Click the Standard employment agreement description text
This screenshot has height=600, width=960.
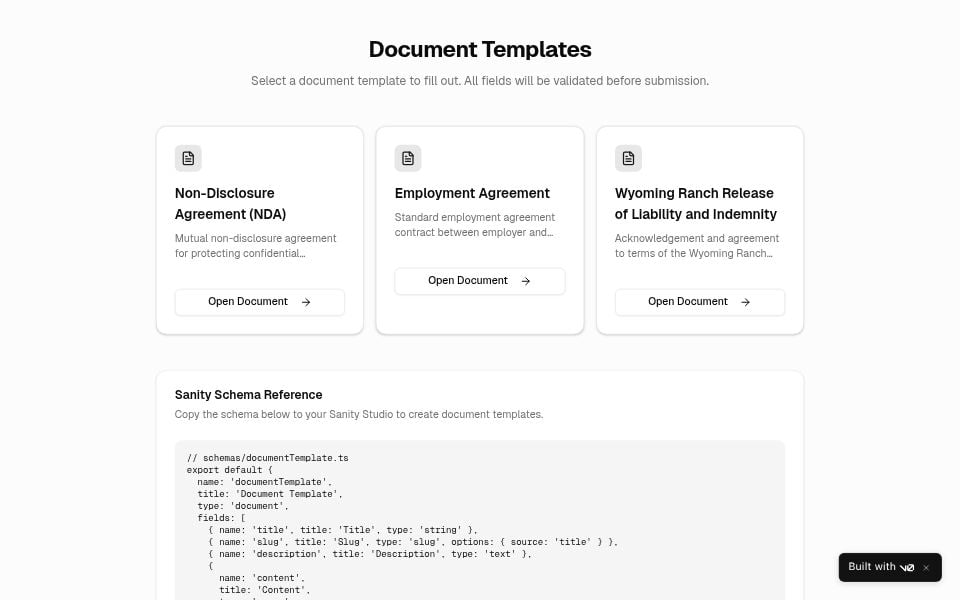[x=474, y=225]
